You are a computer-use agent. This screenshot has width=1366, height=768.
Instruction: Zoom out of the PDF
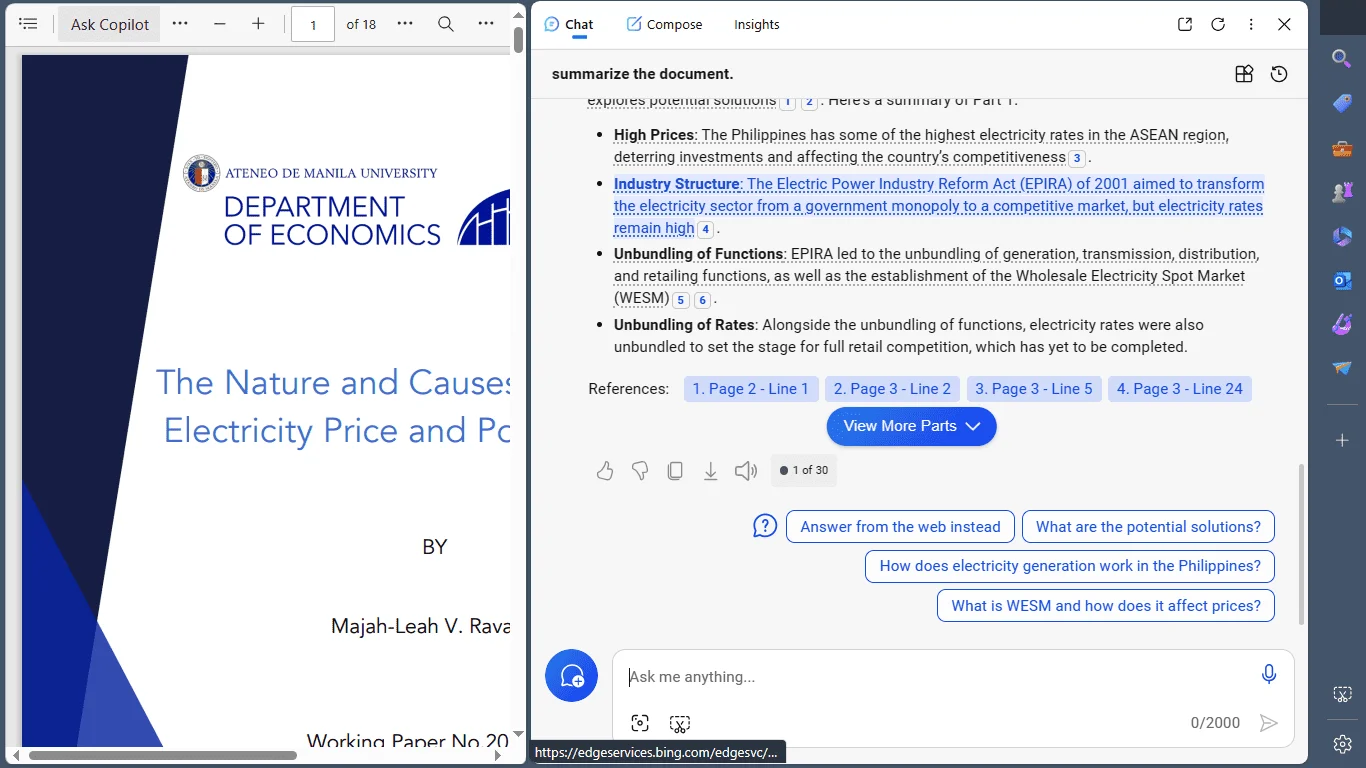click(x=220, y=24)
